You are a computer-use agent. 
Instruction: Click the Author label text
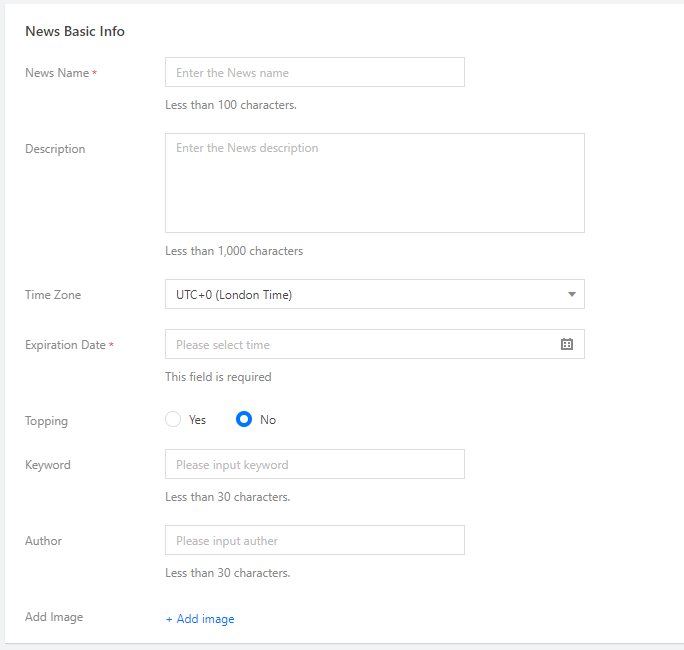43,541
